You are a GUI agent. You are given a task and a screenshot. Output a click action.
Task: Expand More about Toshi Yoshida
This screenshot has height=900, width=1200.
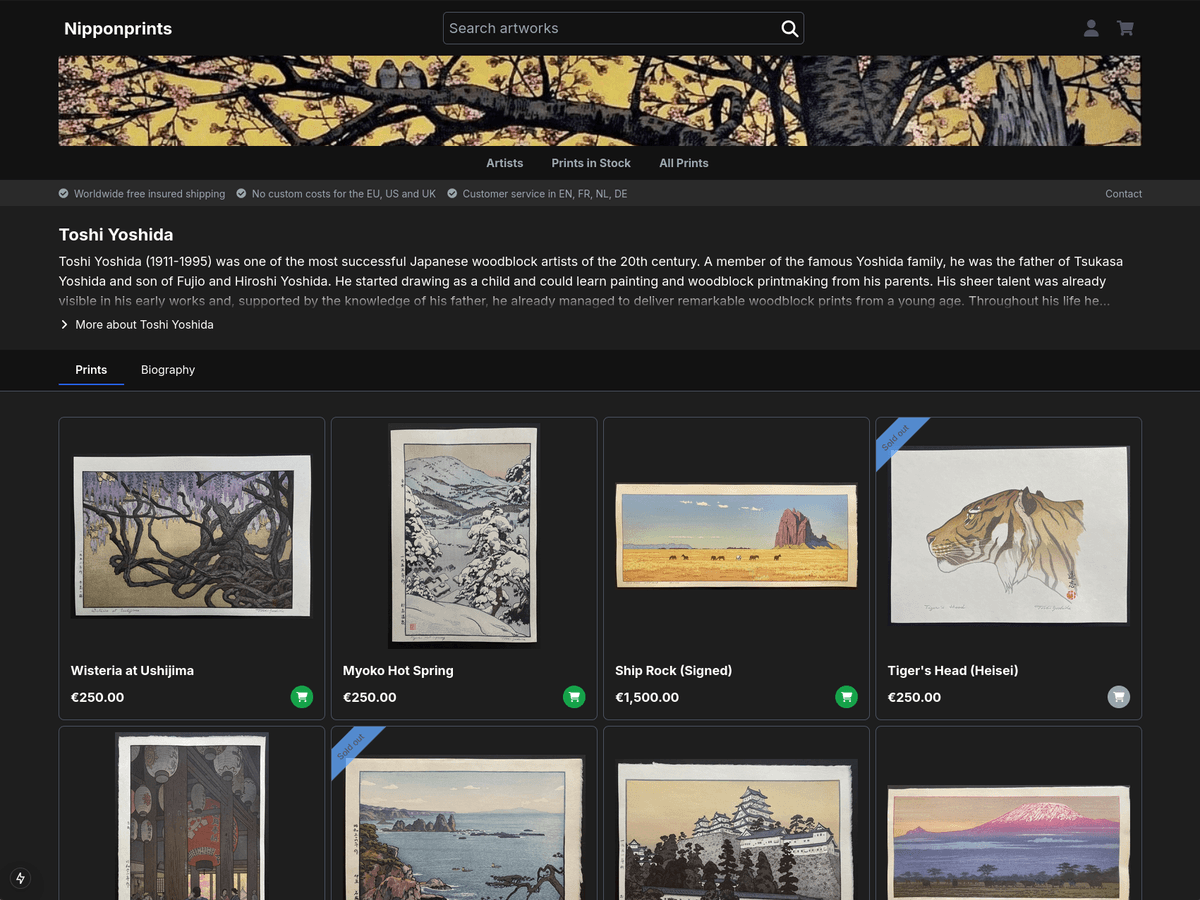[136, 325]
